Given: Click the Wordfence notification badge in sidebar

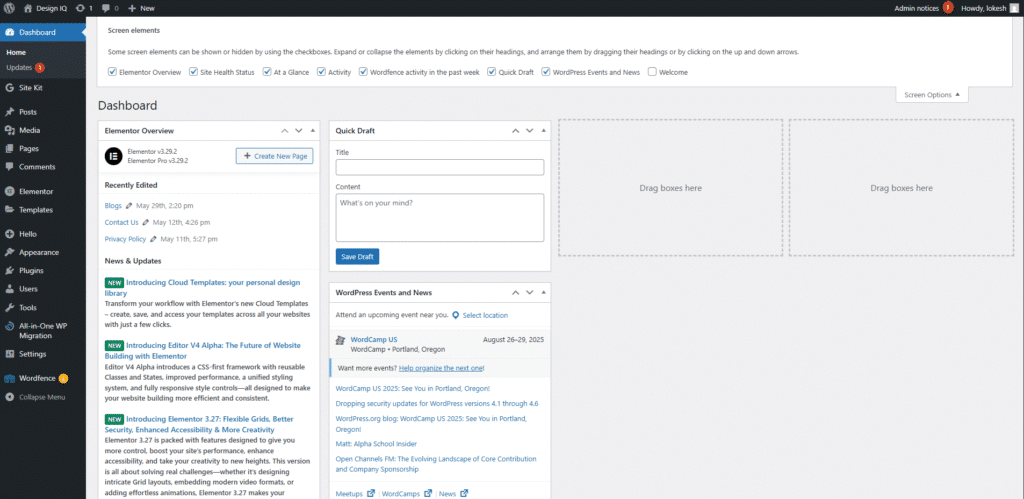Looking at the screenshot, I should (63, 378).
